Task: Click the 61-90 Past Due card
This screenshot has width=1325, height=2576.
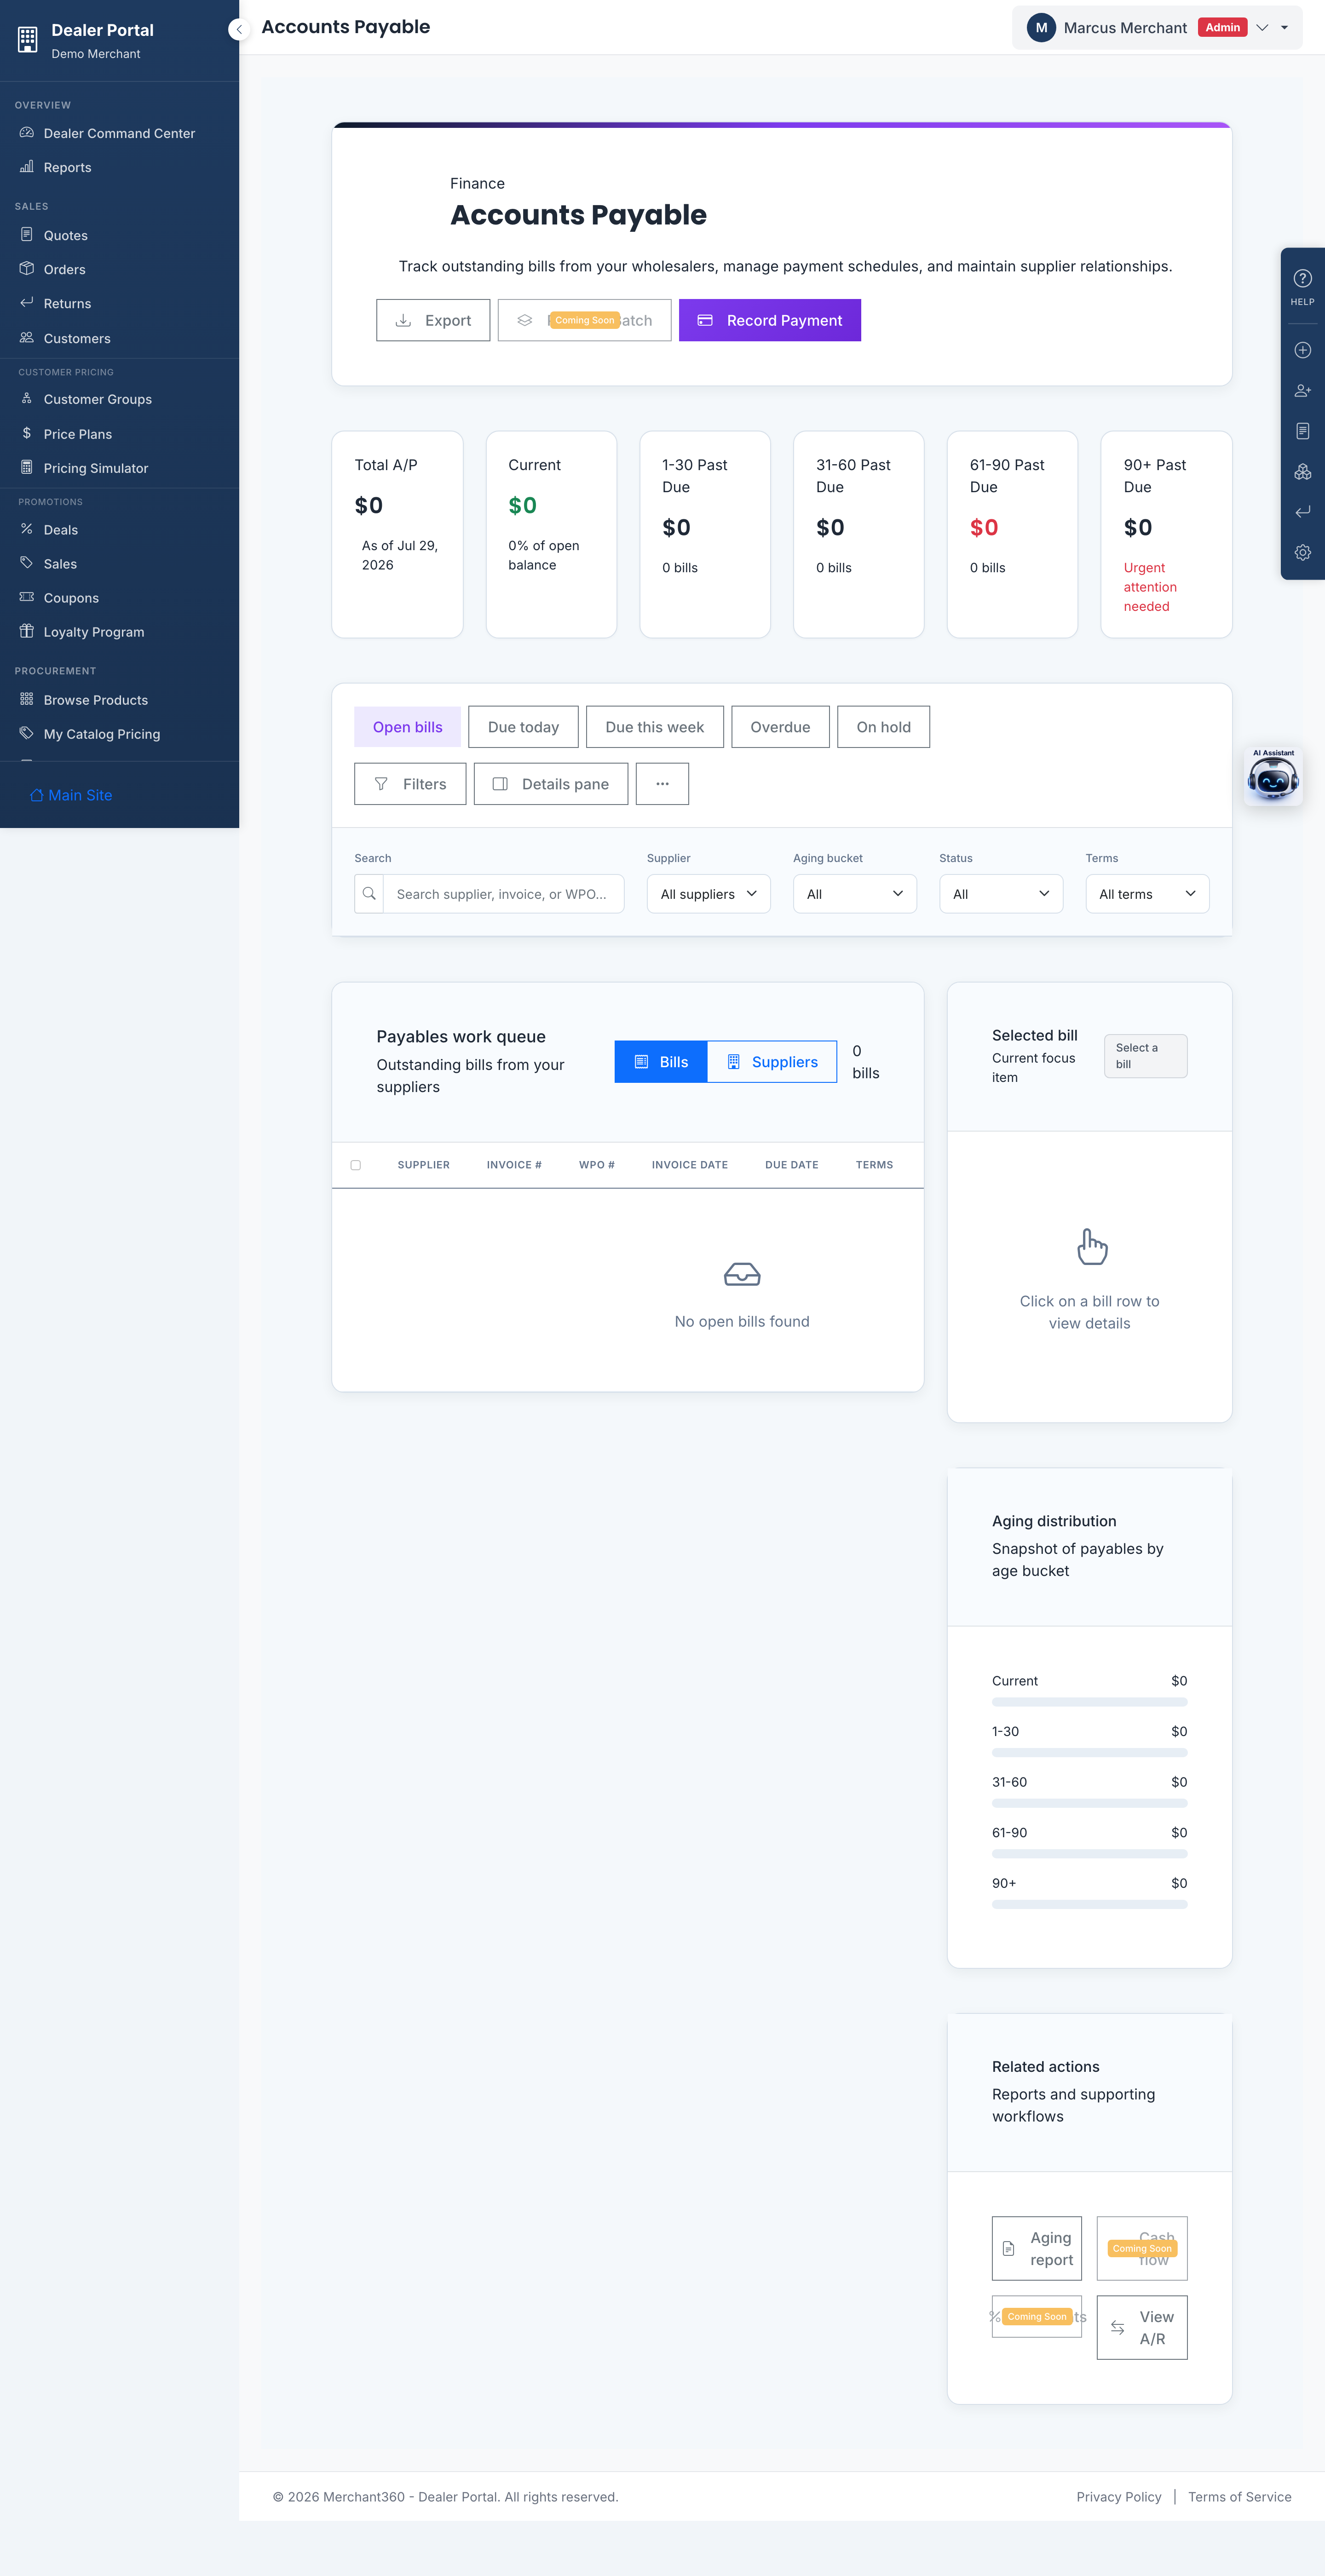Action: tap(1012, 534)
